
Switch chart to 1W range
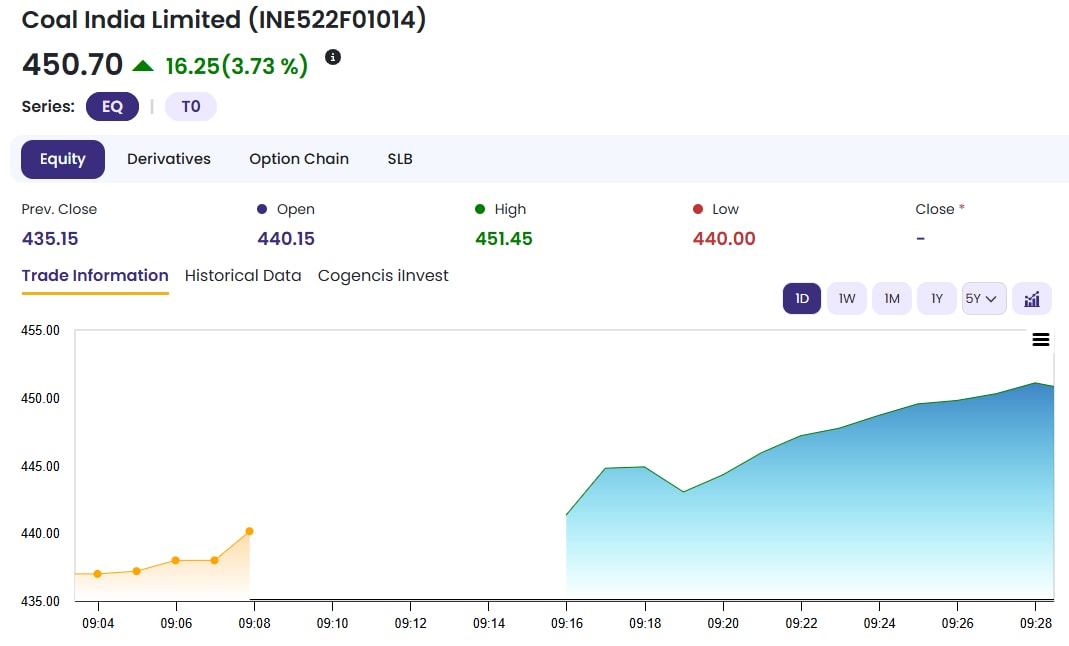[846, 298]
